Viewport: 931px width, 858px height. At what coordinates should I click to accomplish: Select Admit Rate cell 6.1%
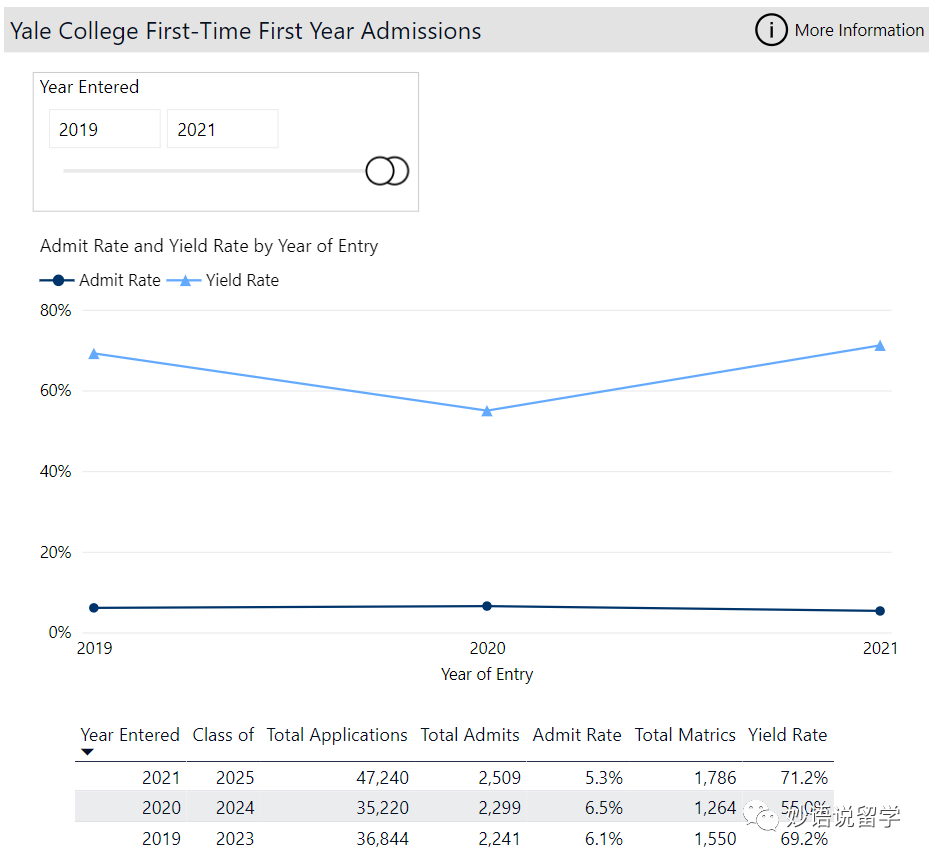604,839
